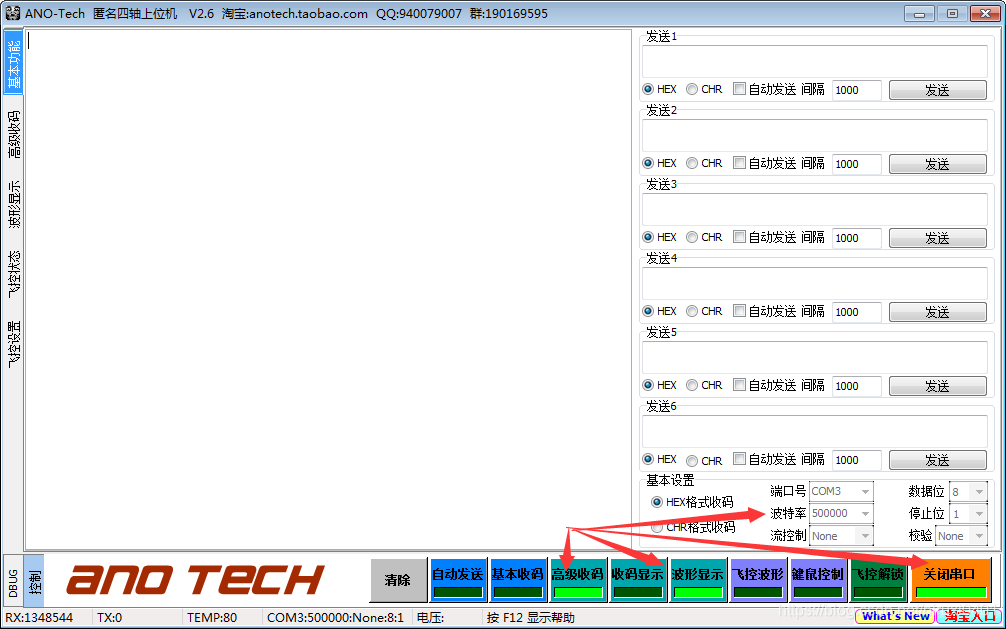Open the 波形显示 side tab
The height and width of the screenshot is (629, 1006).
point(13,205)
